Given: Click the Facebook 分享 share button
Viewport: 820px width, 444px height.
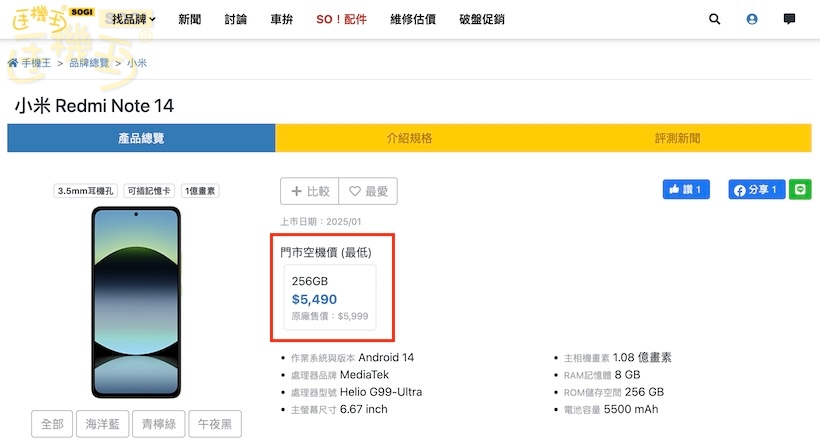Looking at the screenshot, I should (756, 190).
